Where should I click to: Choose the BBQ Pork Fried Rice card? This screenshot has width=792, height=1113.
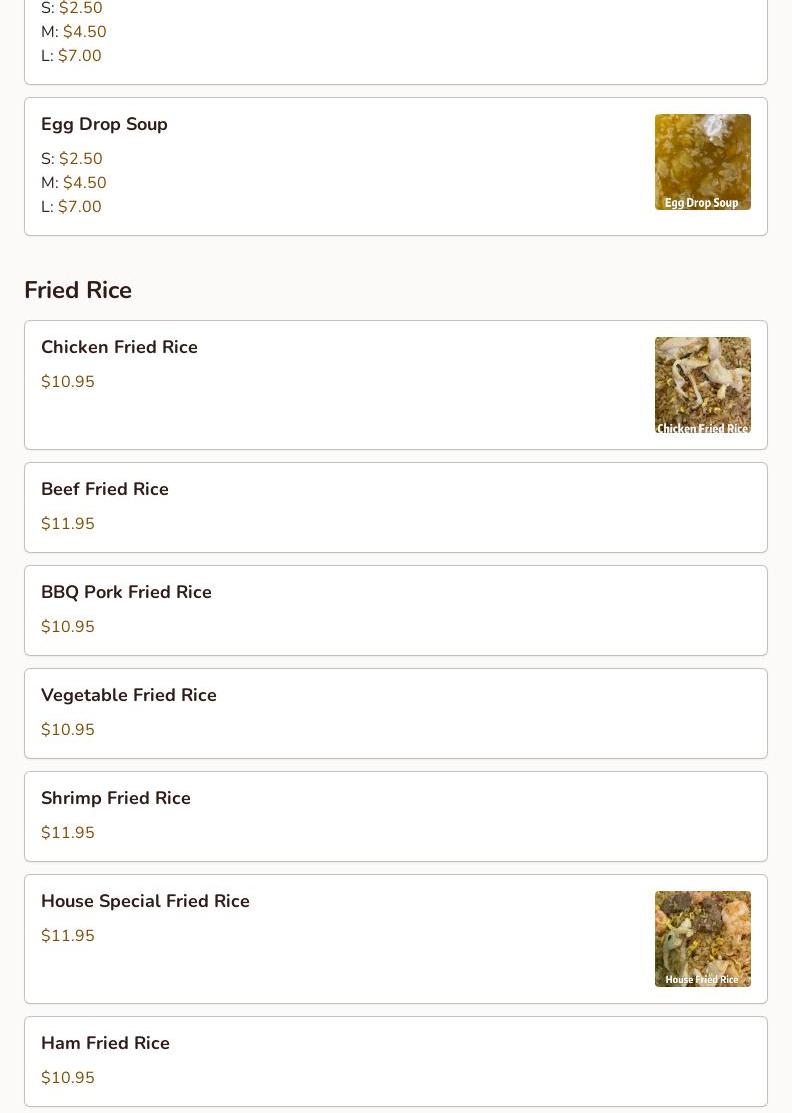(x=396, y=610)
